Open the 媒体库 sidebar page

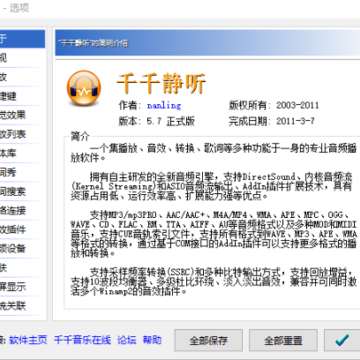[22, 153]
